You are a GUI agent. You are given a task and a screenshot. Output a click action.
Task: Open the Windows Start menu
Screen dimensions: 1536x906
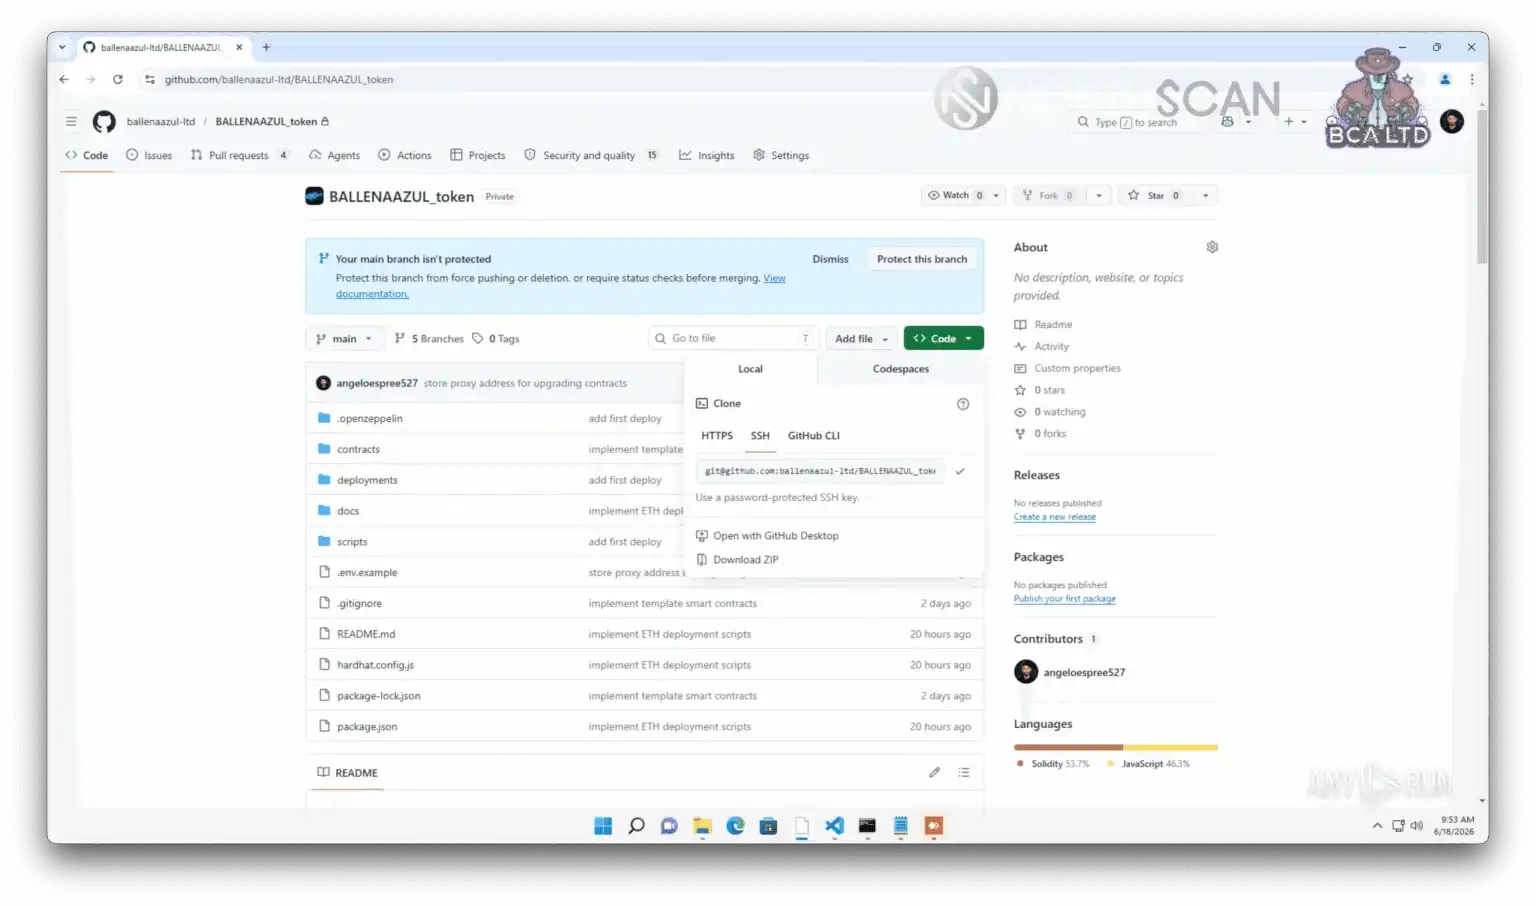[x=603, y=826]
